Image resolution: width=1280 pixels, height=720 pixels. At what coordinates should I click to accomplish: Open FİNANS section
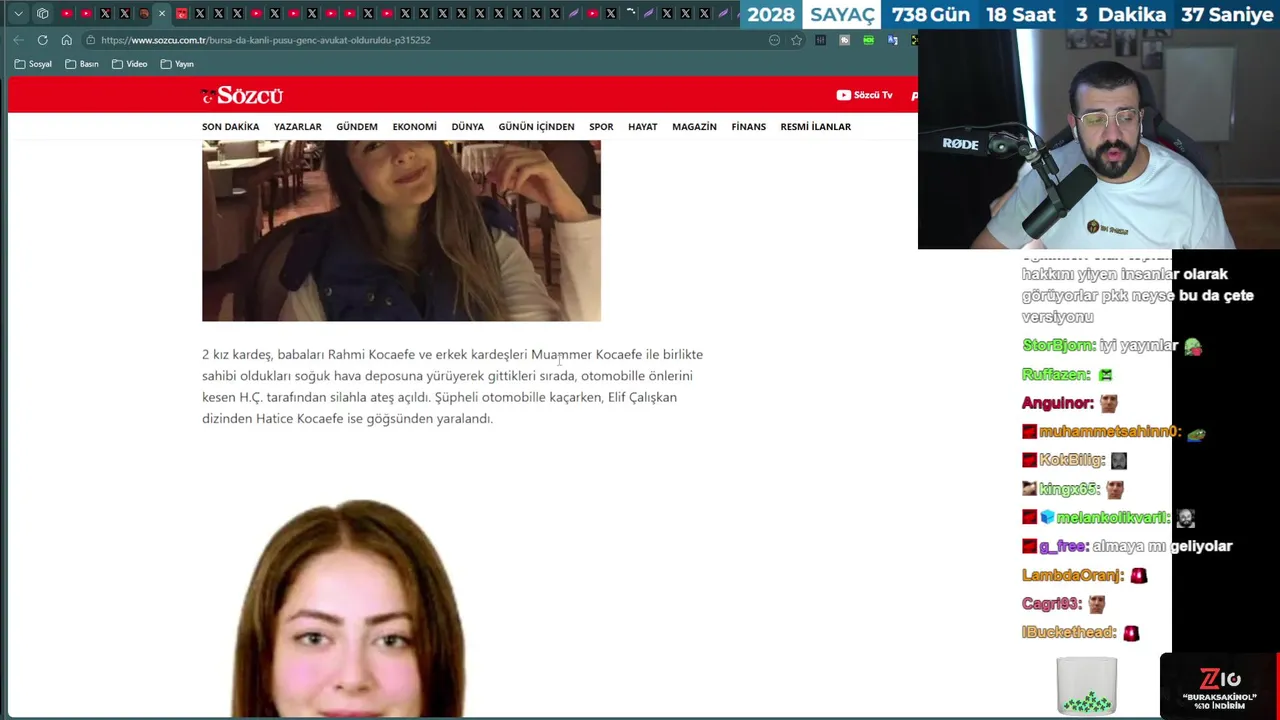point(748,127)
